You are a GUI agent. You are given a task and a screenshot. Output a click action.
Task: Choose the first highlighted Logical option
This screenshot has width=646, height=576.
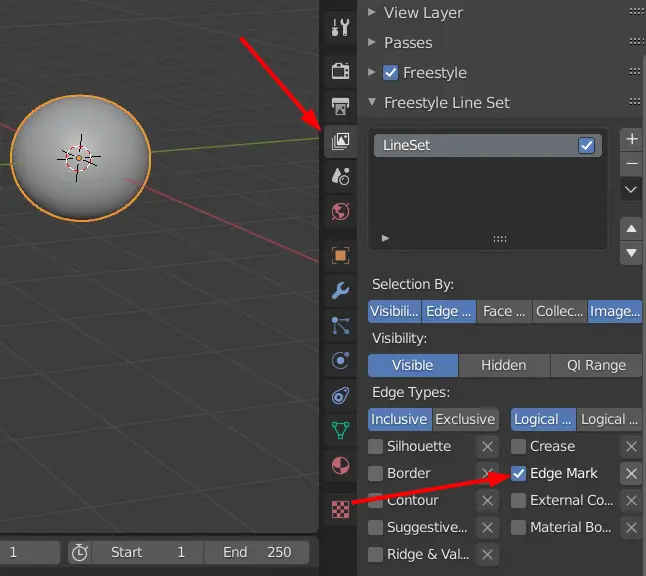(x=543, y=419)
